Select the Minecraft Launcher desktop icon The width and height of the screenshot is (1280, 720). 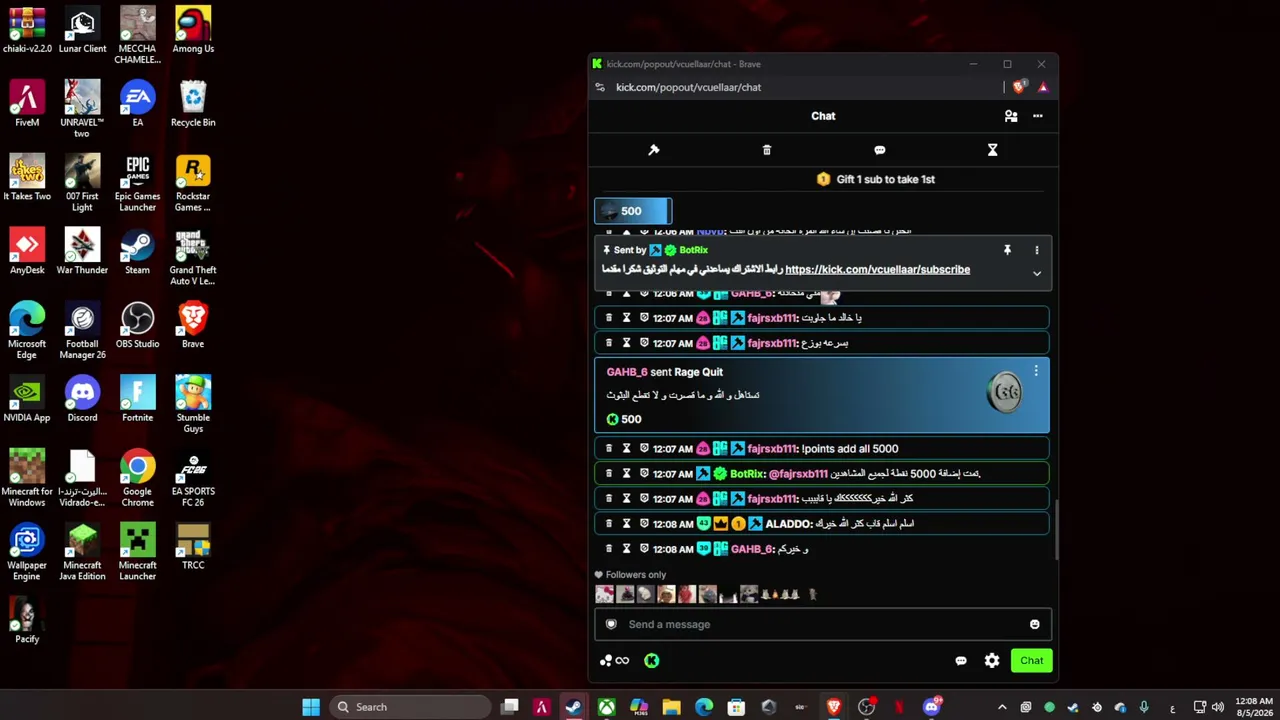(x=137, y=553)
